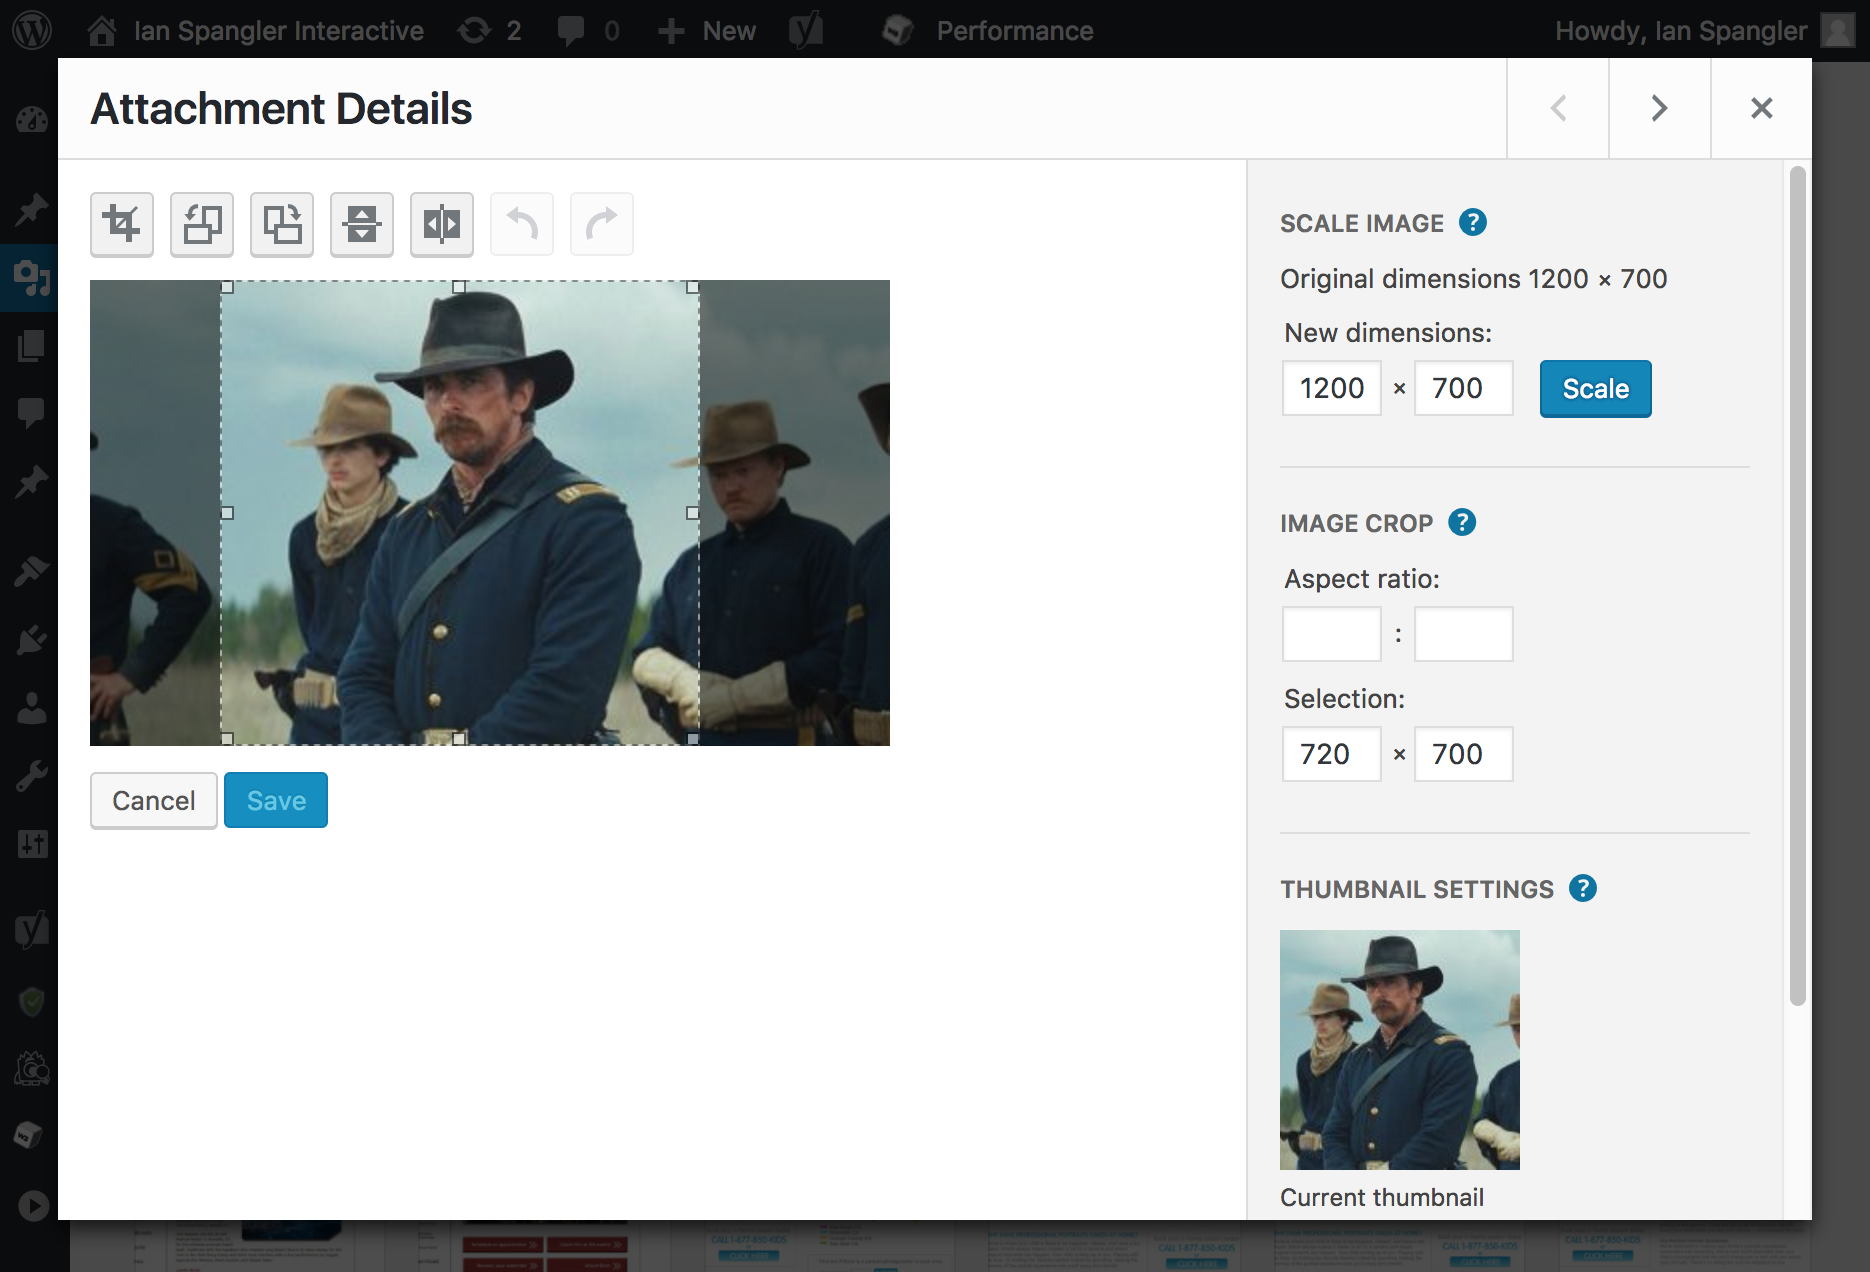Edit the 1200 width dimension field

[1331, 388]
